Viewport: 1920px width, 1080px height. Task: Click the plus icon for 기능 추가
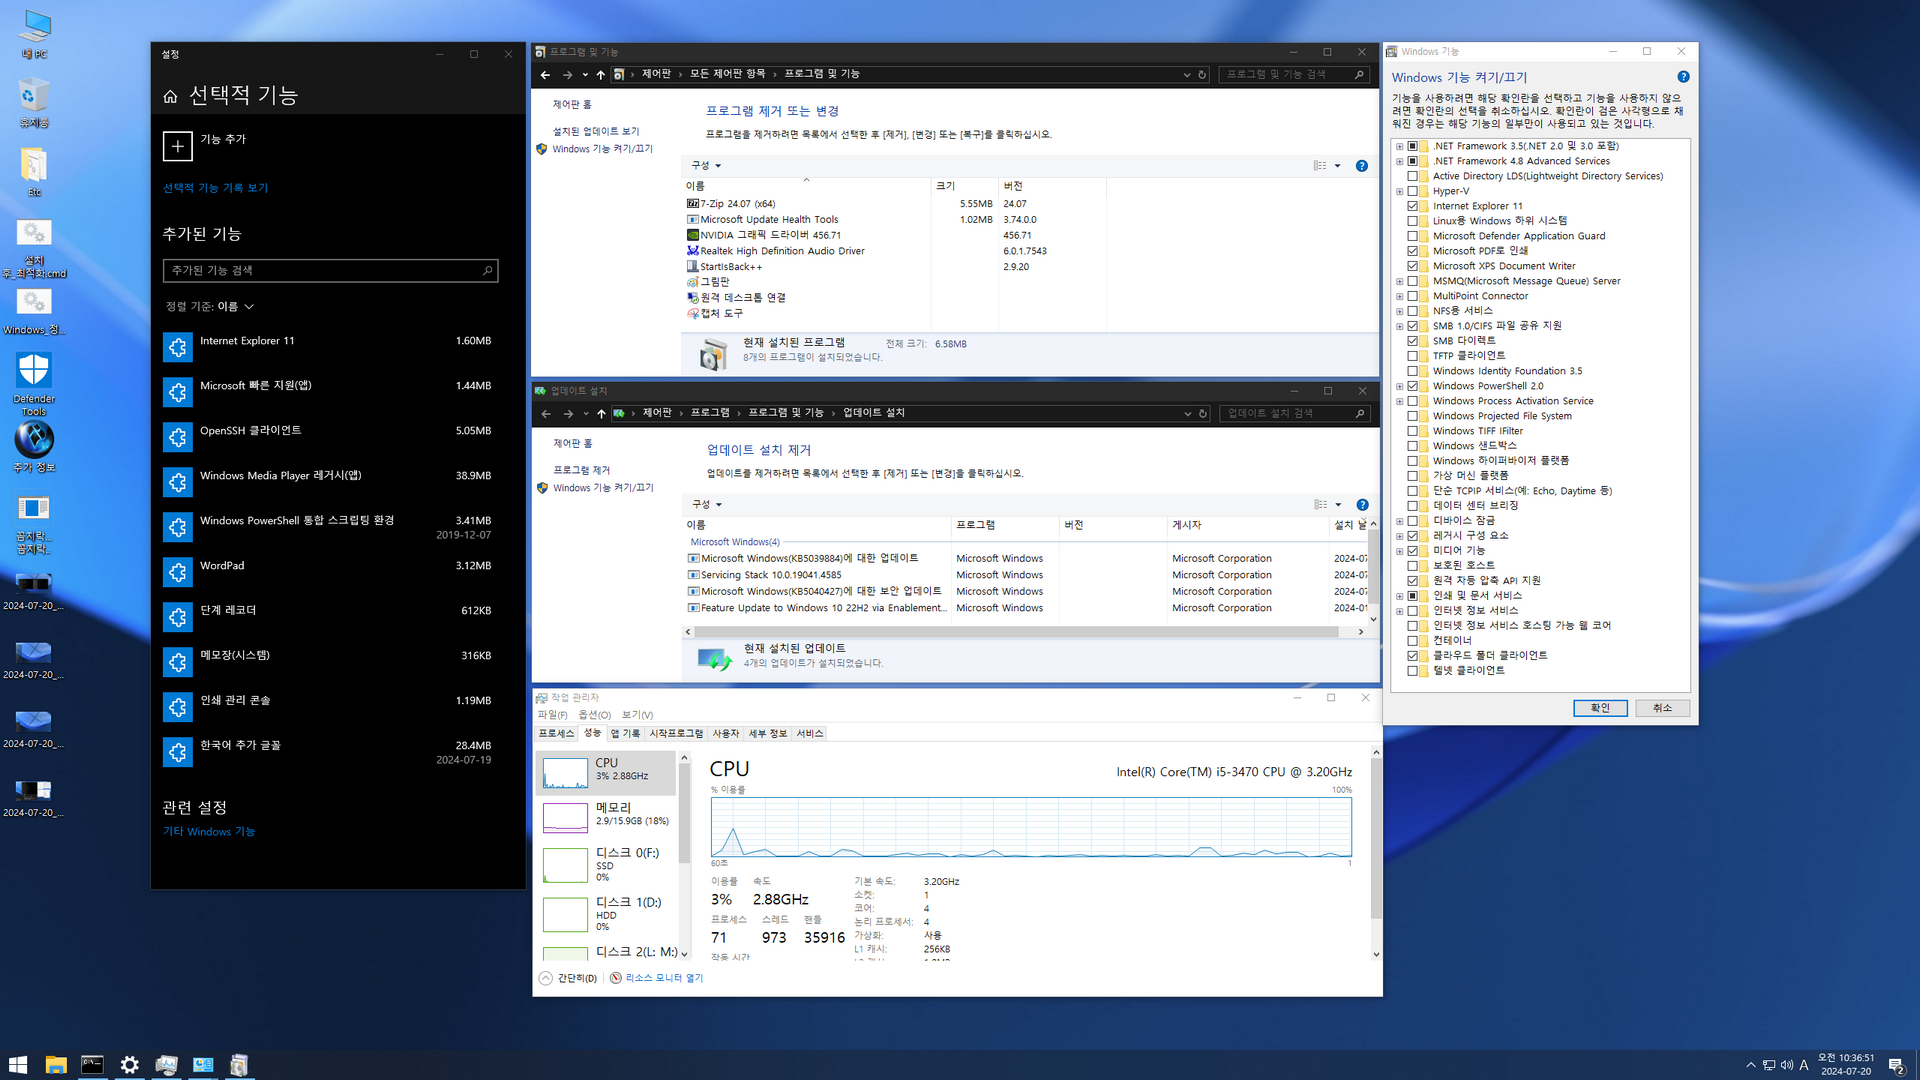[178, 146]
